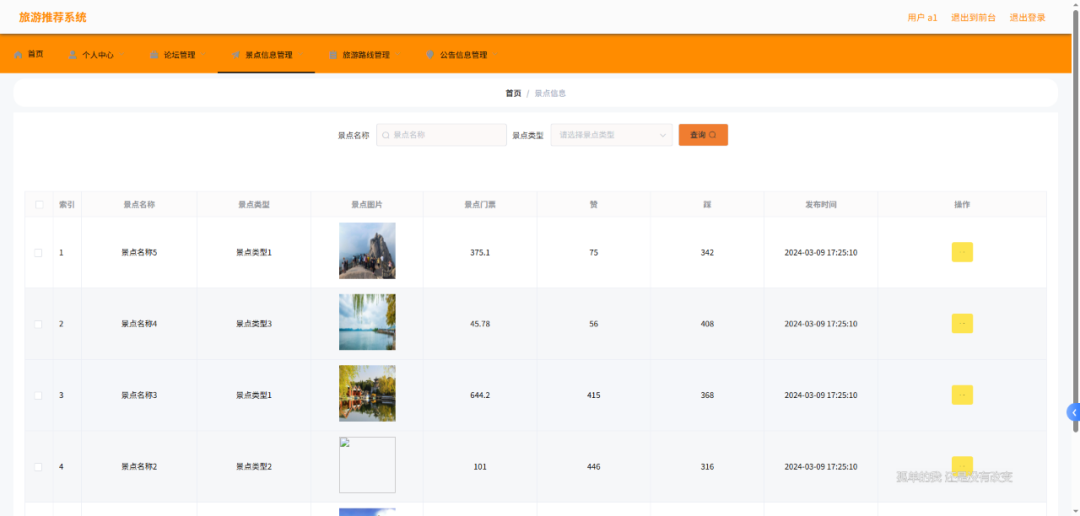Check the row checkbox for 景点名称5

[x=39, y=253]
